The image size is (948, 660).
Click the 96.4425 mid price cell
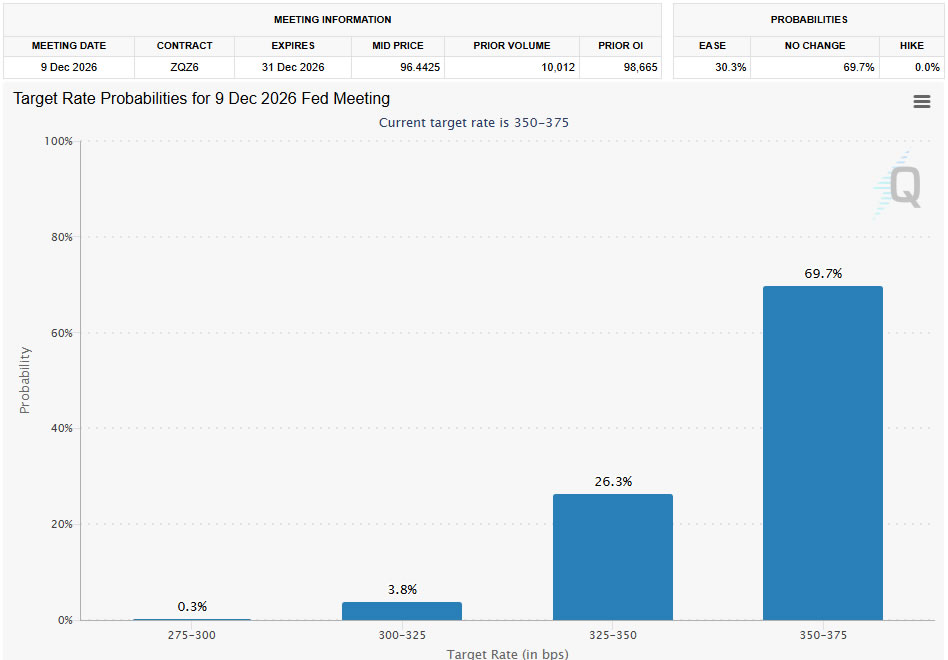point(398,67)
